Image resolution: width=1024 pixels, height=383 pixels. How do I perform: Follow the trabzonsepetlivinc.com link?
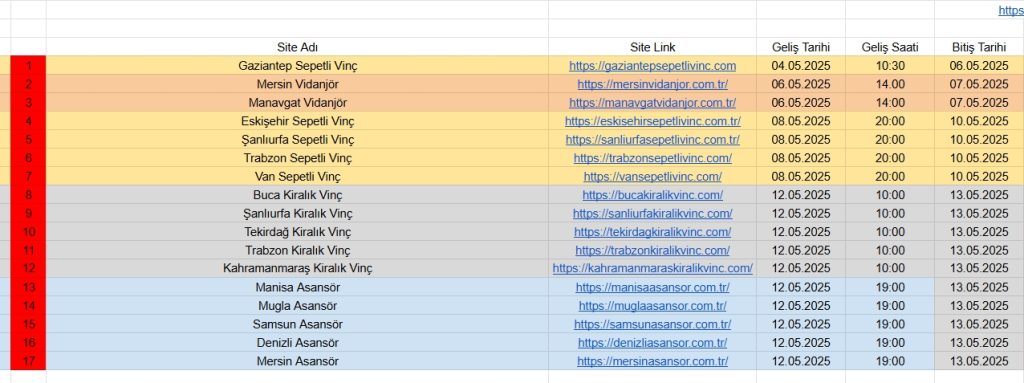point(652,158)
